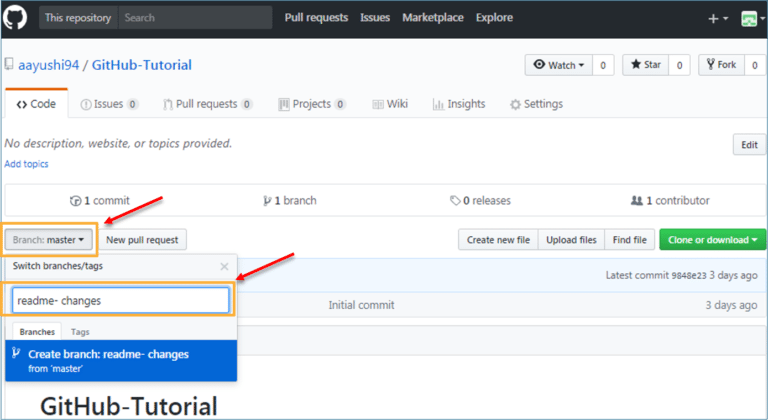Close the Switch branches/tags popup
768x420 pixels.
224,267
